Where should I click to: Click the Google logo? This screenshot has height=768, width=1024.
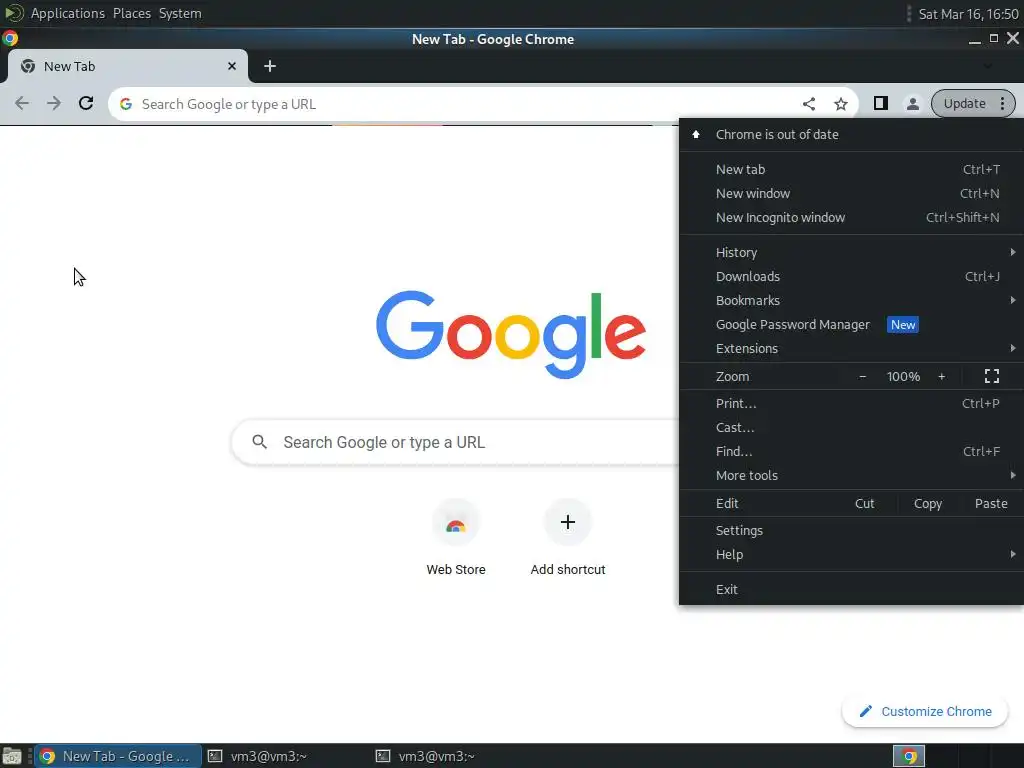coord(511,334)
